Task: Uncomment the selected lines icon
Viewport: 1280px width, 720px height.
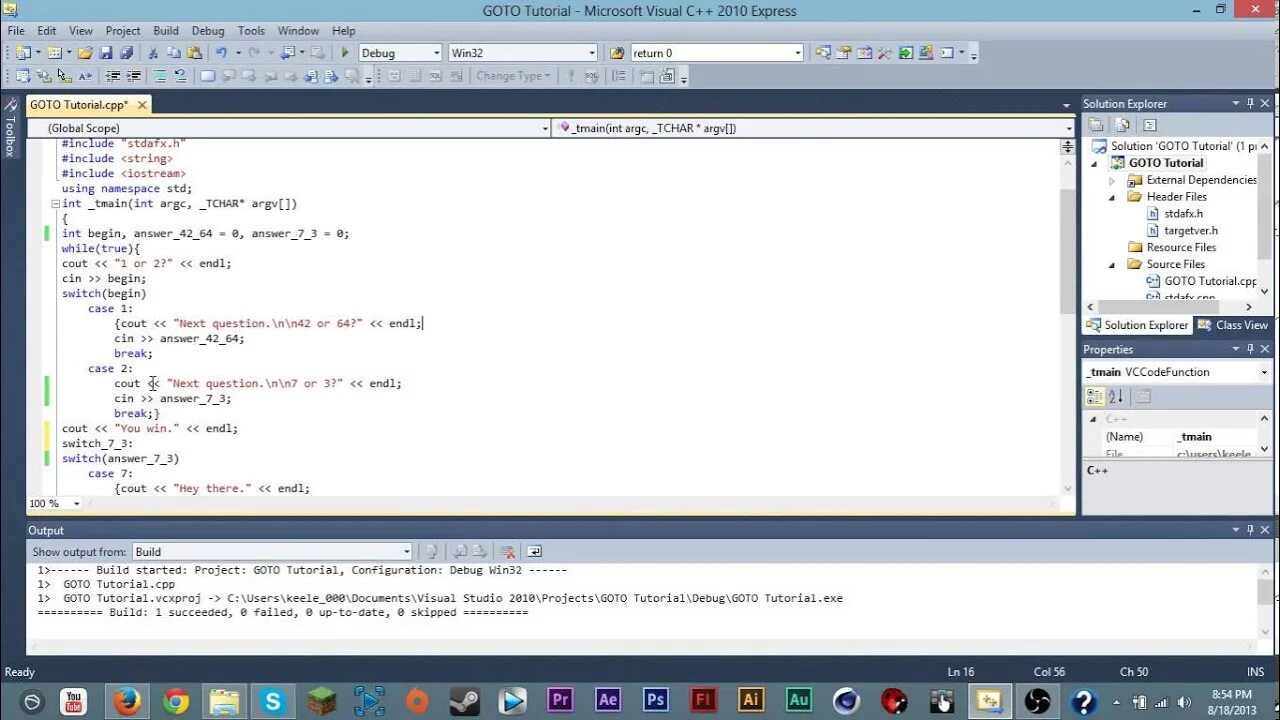Action: click(x=180, y=76)
